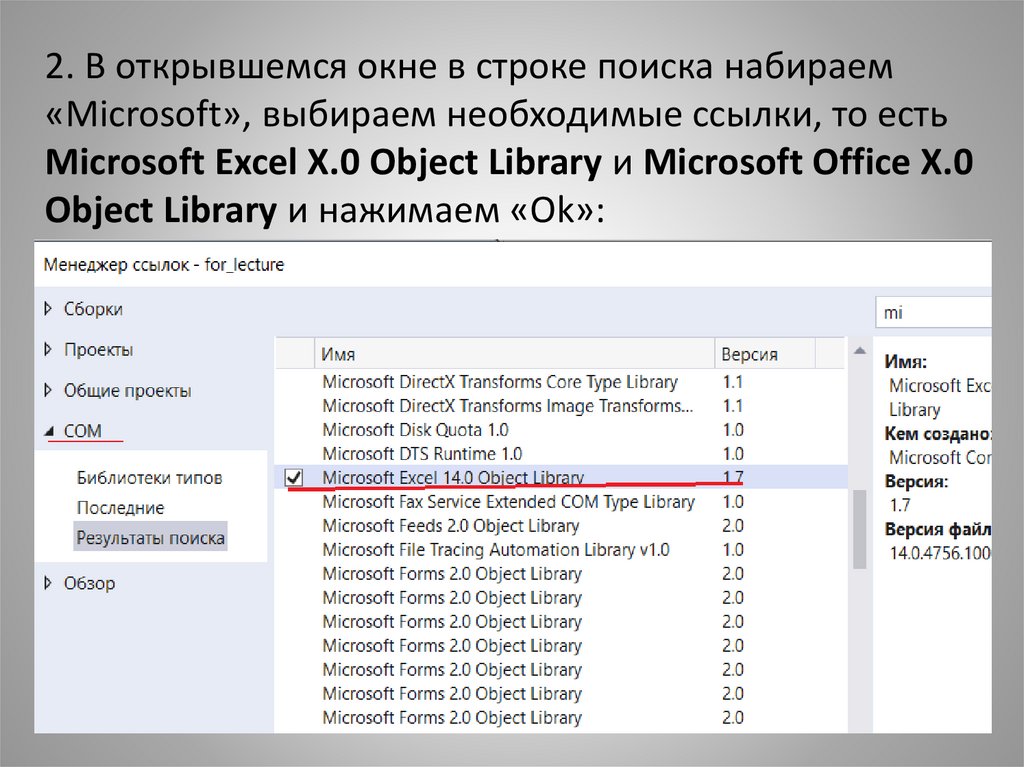This screenshot has width=1024, height=767.
Task: Click the scrollbar up arrow in list
Action: pos(860,351)
